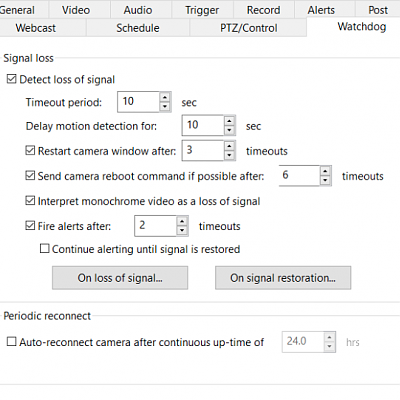Decrease the camera reboot timeouts value
The height and width of the screenshot is (400, 400).
(x=325, y=180)
